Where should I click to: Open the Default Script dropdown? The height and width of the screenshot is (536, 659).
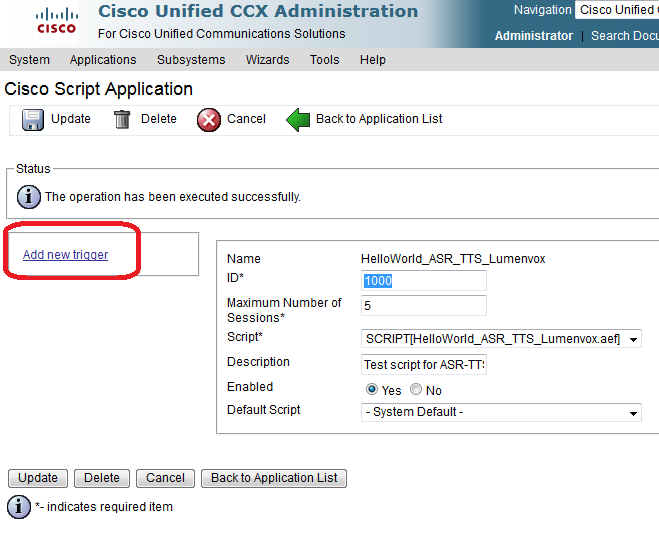coord(501,412)
